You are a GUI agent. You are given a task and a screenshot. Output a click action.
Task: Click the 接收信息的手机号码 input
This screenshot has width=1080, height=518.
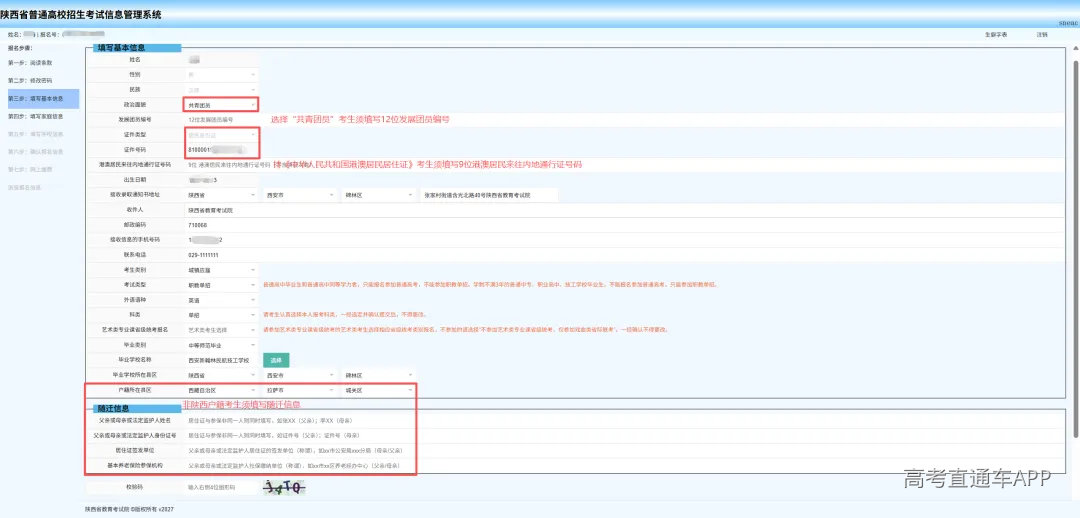pos(624,240)
